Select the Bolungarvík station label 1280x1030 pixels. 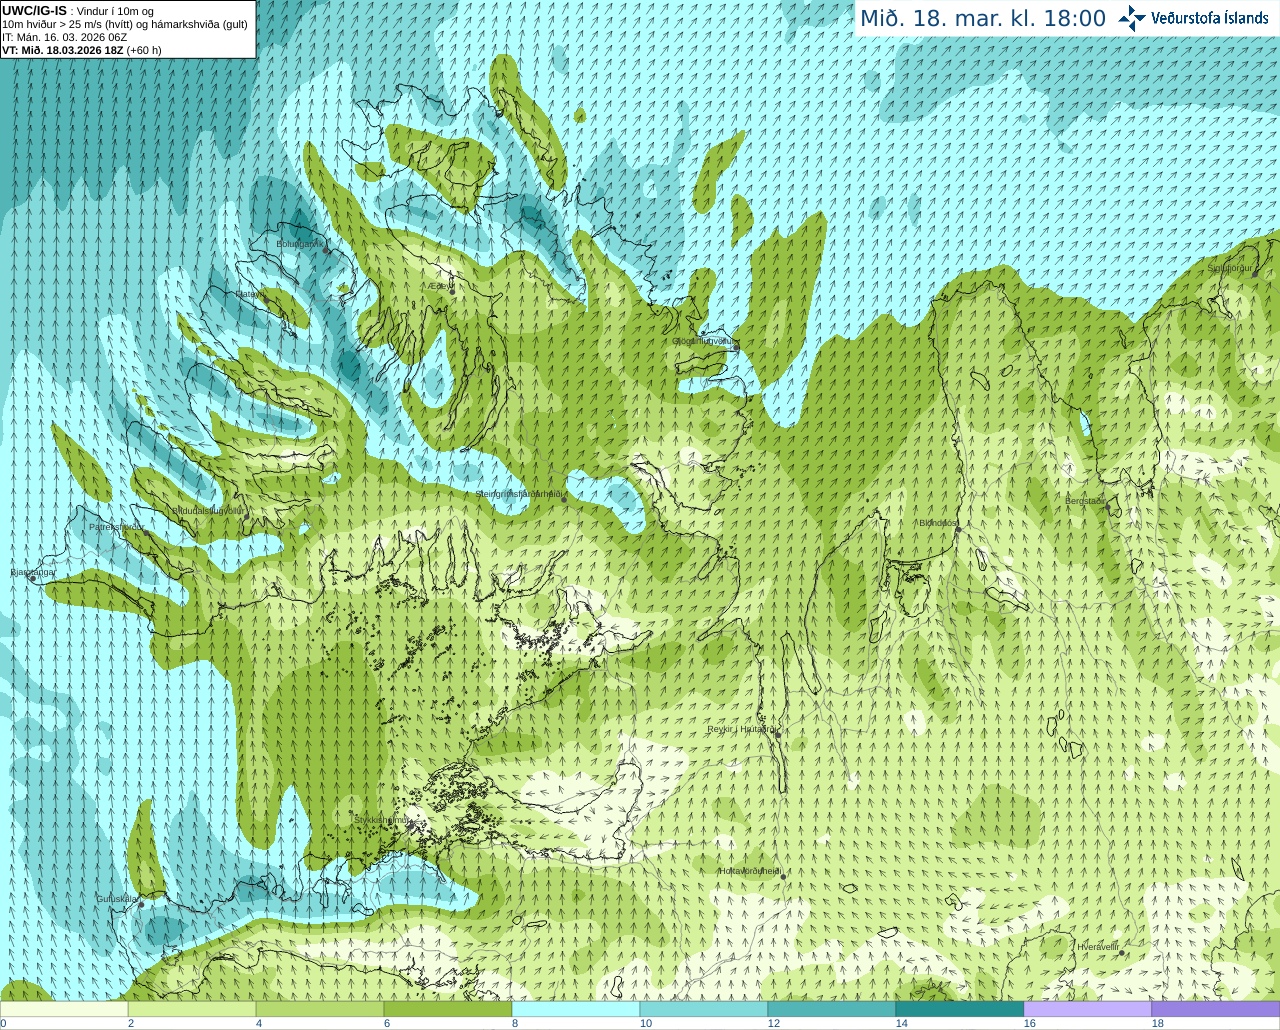tap(299, 243)
